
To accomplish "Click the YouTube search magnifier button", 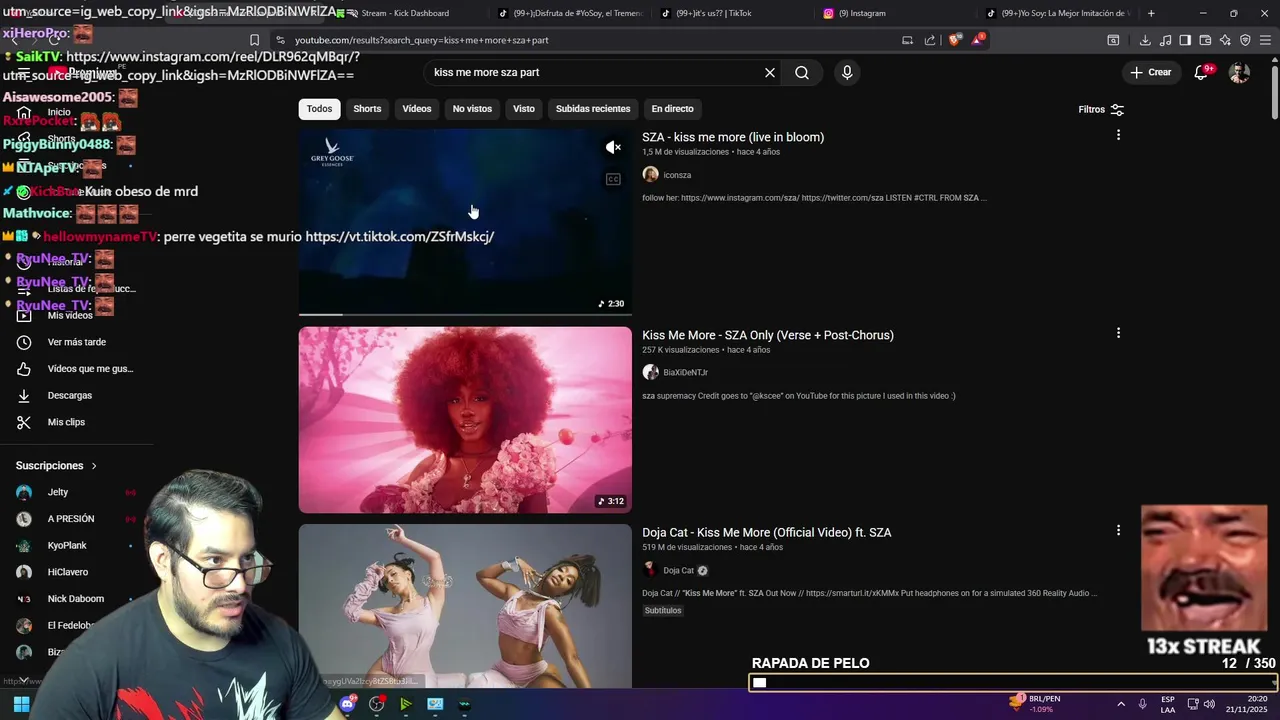I will tap(802, 73).
